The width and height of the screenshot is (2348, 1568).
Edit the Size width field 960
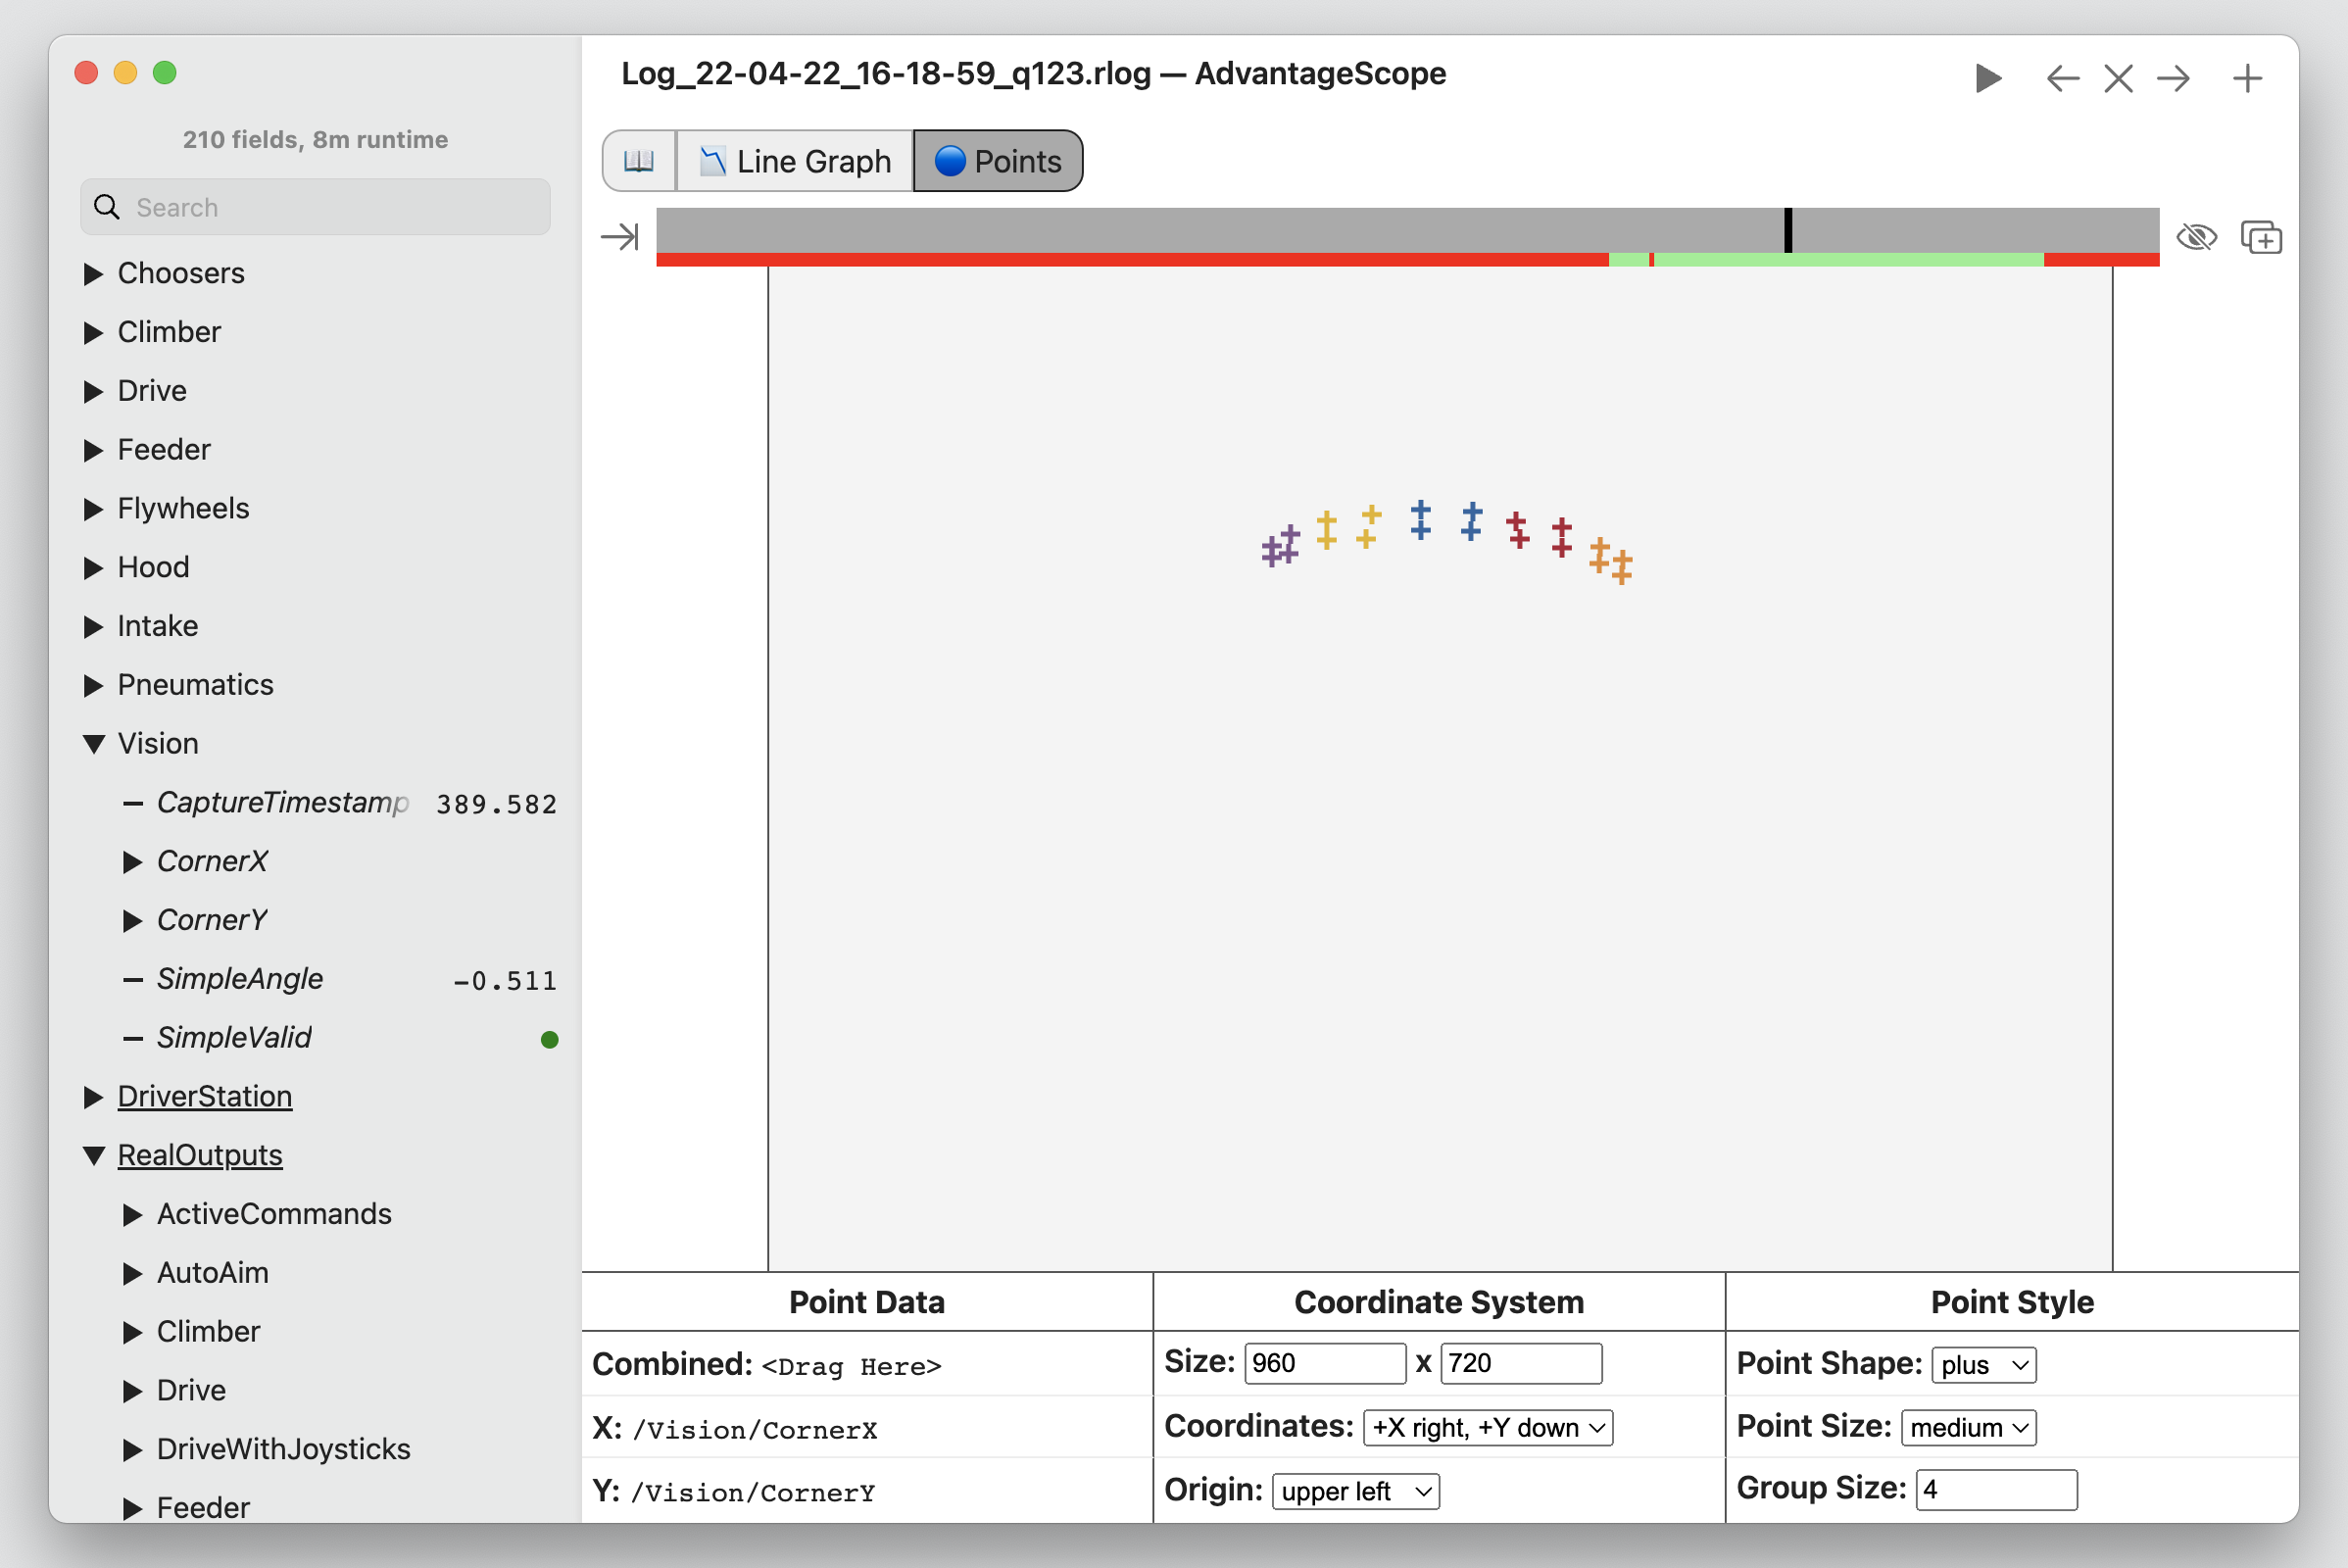[x=1325, y=1364]
